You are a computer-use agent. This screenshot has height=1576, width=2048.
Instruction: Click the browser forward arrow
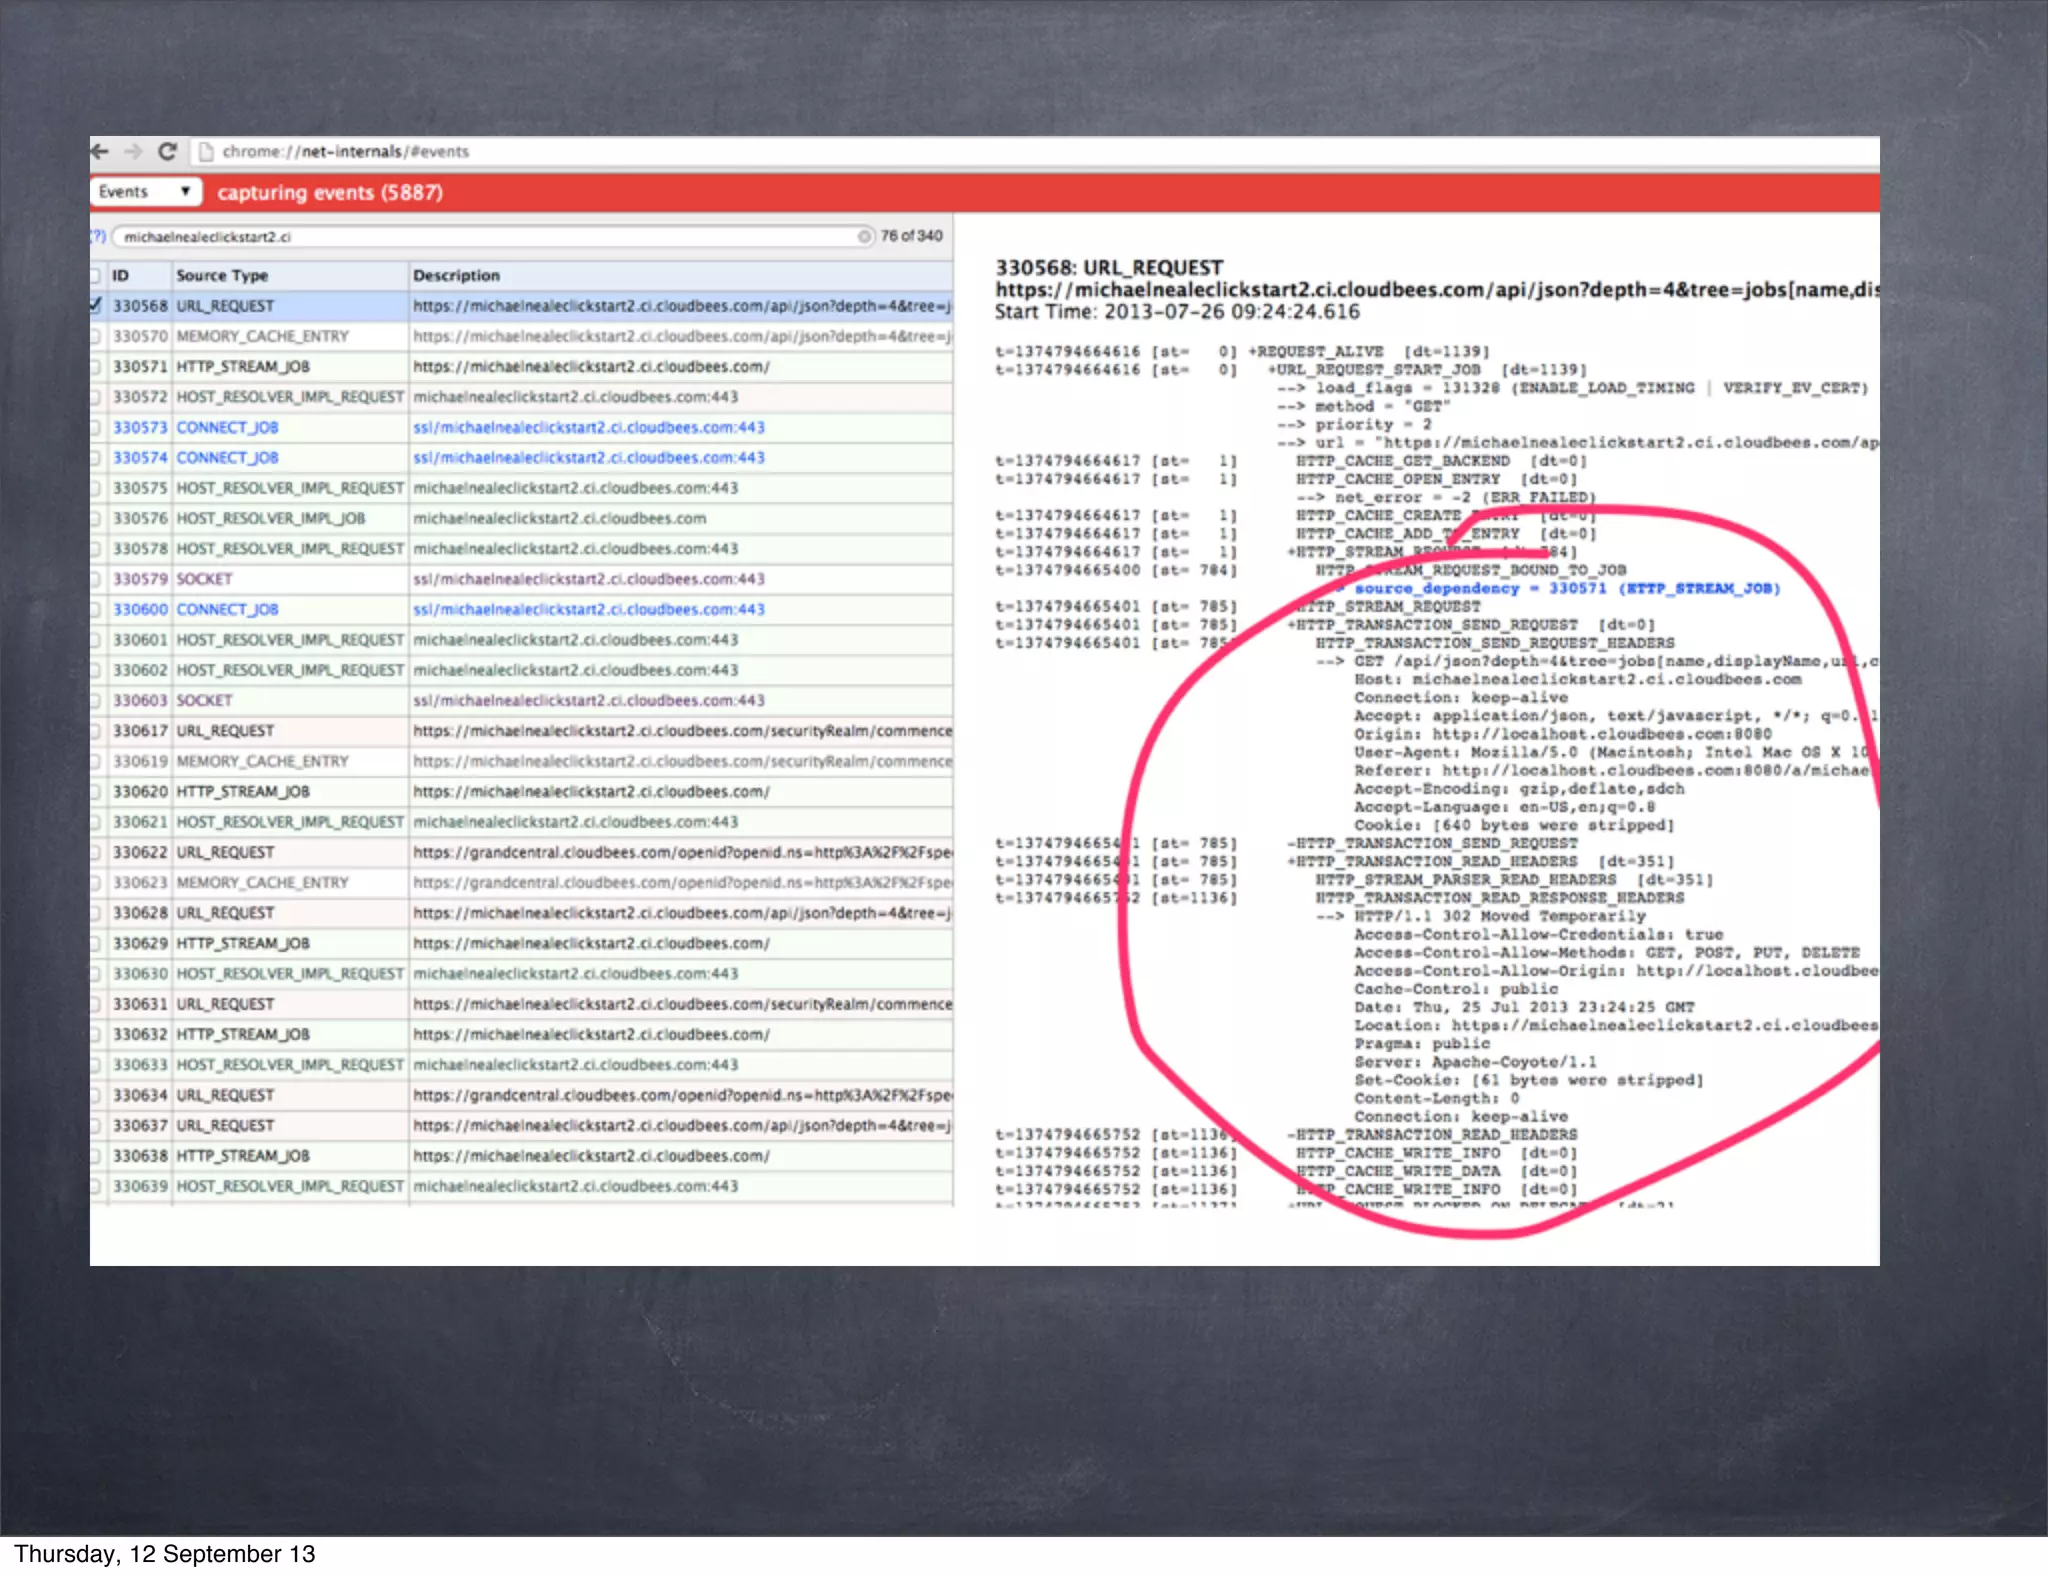(x=133, y=152)
